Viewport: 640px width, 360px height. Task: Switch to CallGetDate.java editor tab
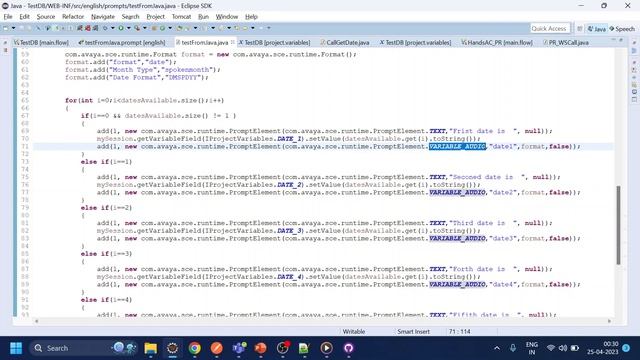click(x=345, y=42)
